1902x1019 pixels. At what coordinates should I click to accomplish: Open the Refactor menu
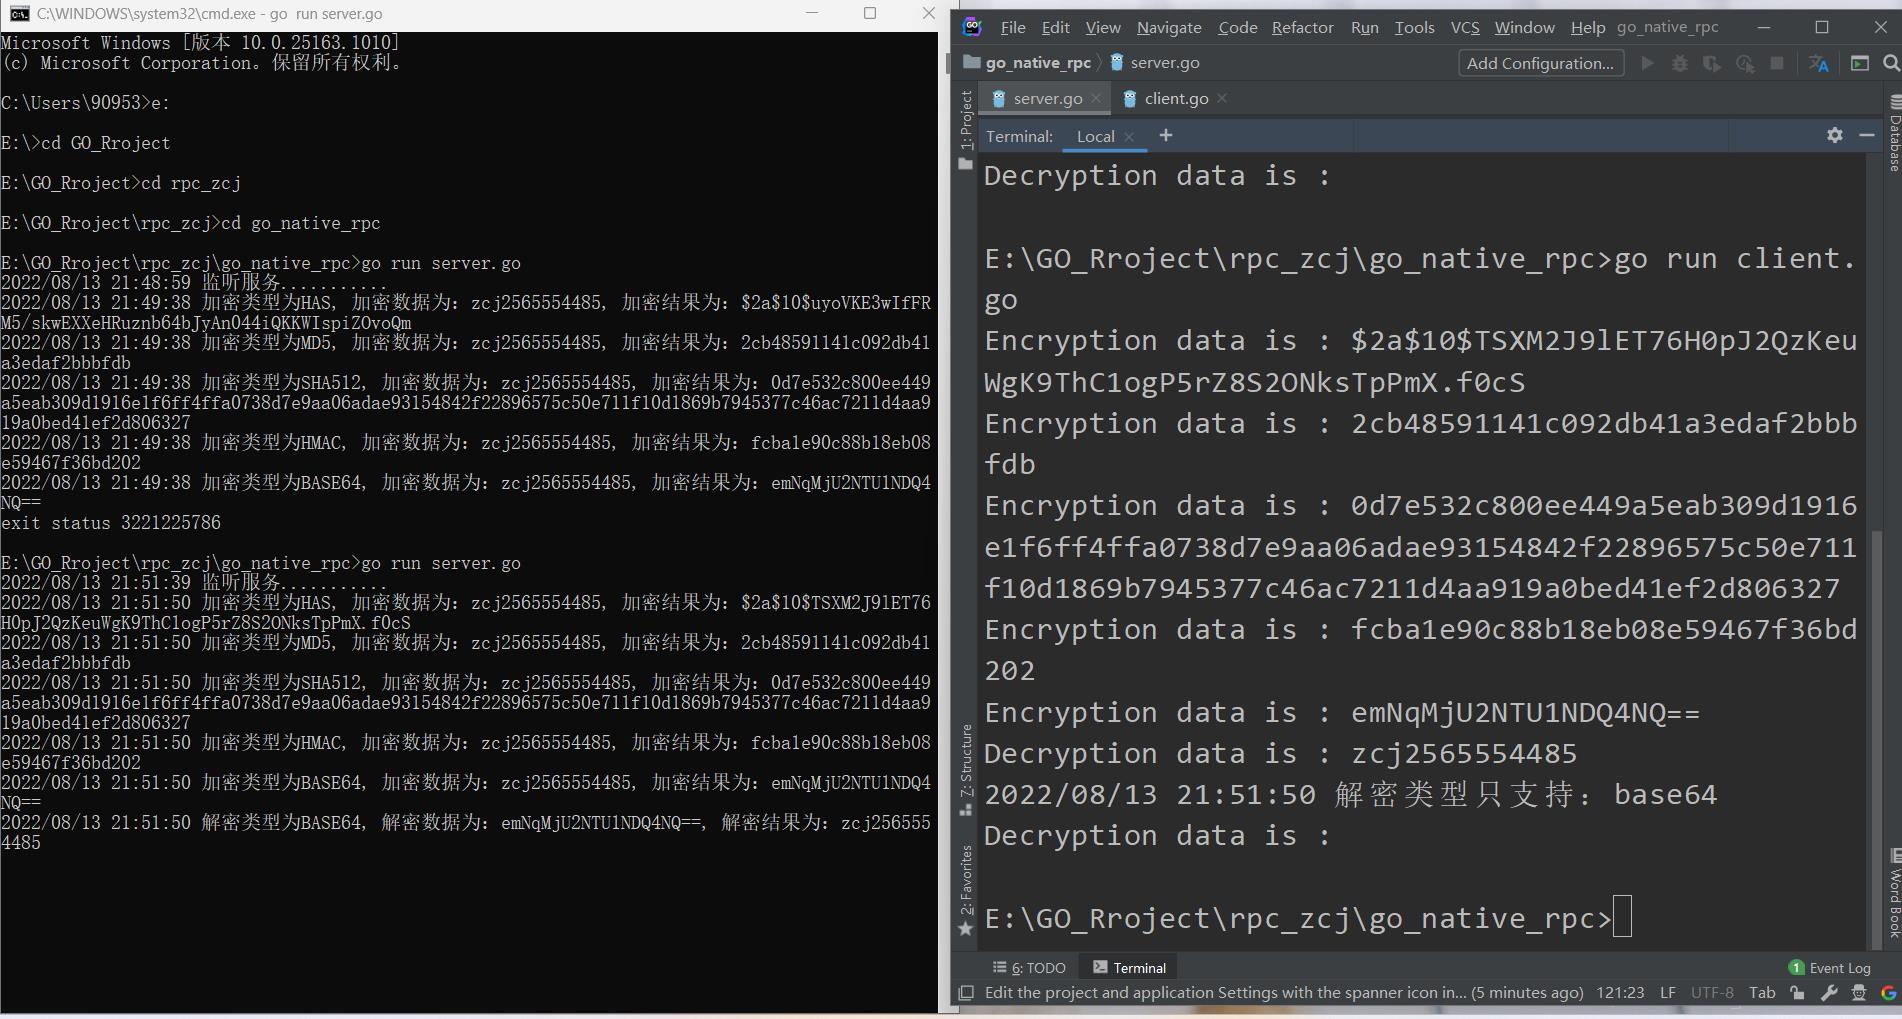coord(1301,27)
